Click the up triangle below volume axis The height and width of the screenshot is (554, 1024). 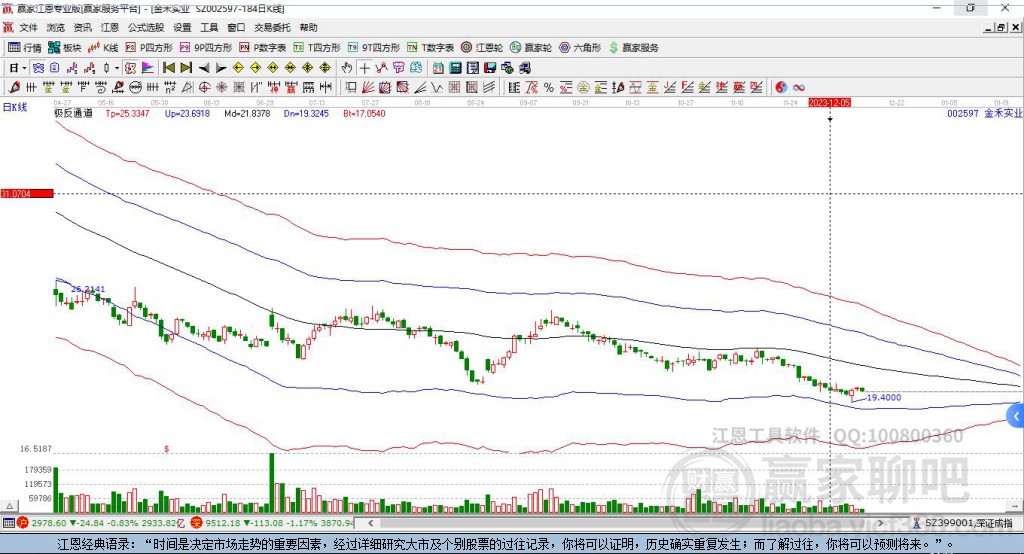(x=9, y=506)
